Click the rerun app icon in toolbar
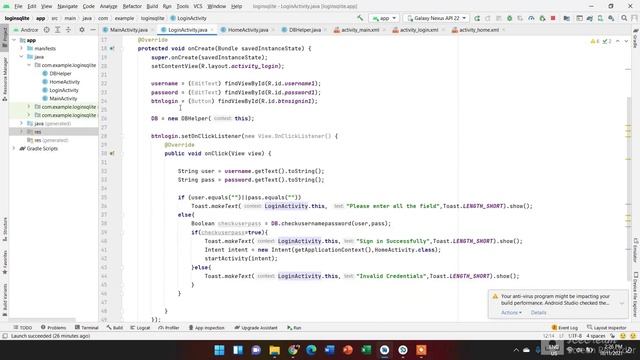The height and width of the screenshot is (360, 640). [x=477, y=18]
